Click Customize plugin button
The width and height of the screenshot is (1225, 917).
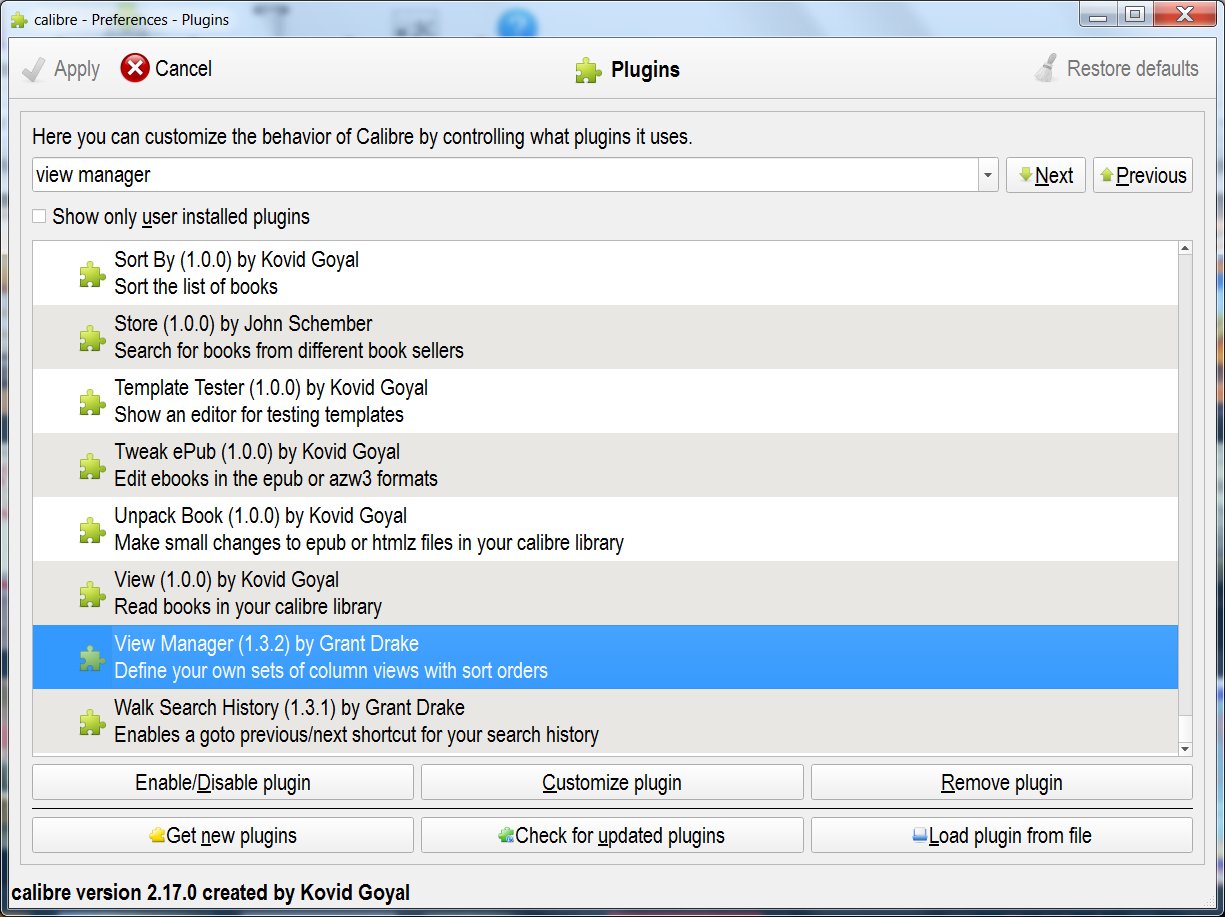[612, 783]
